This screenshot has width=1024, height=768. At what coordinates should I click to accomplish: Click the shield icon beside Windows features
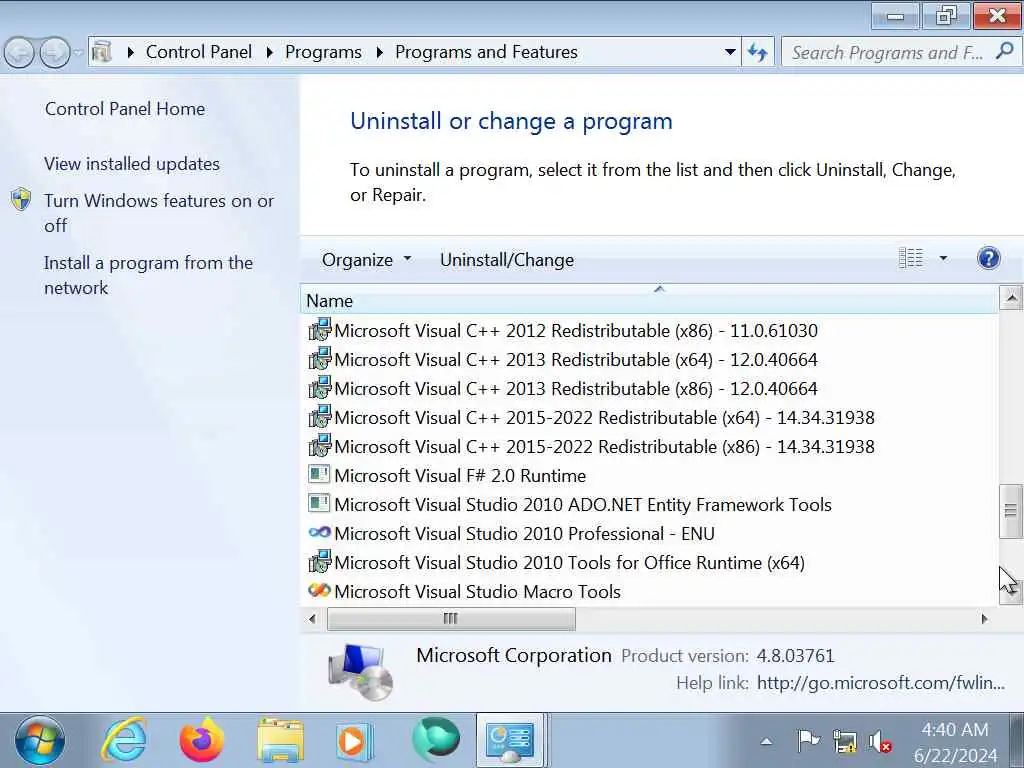click(x=21, y=200)
